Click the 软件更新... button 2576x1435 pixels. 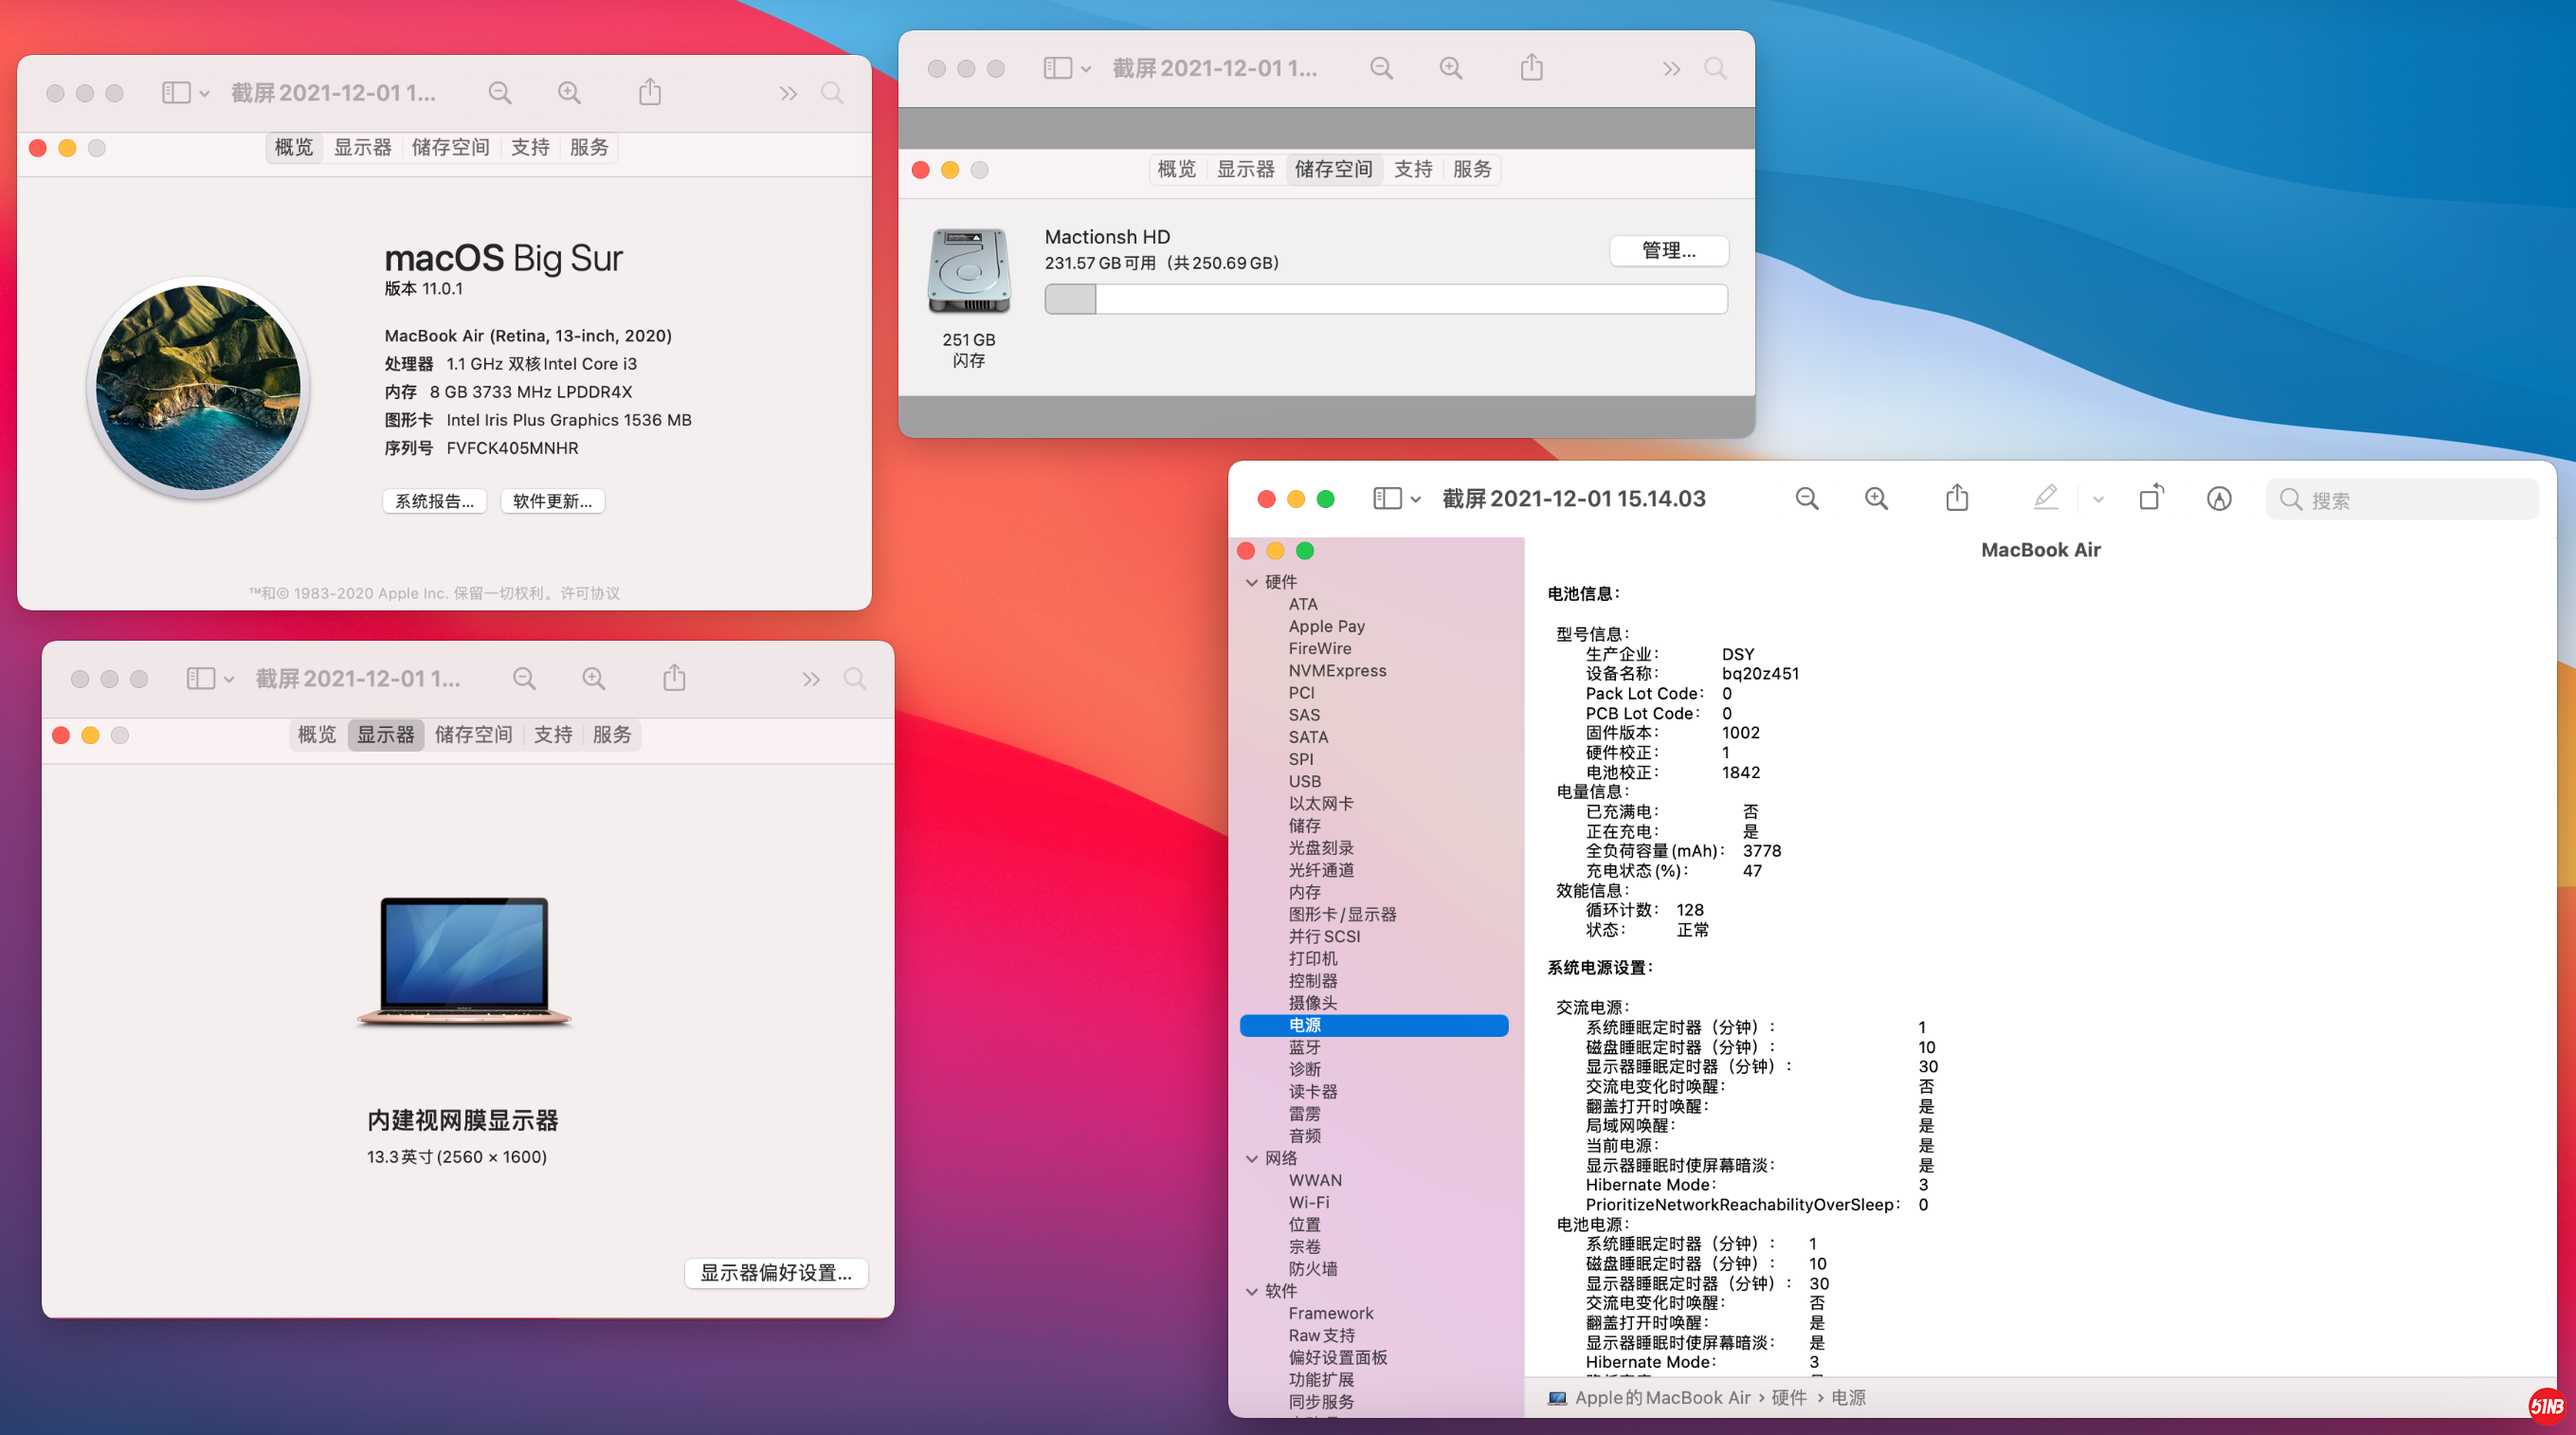[553, 501]
